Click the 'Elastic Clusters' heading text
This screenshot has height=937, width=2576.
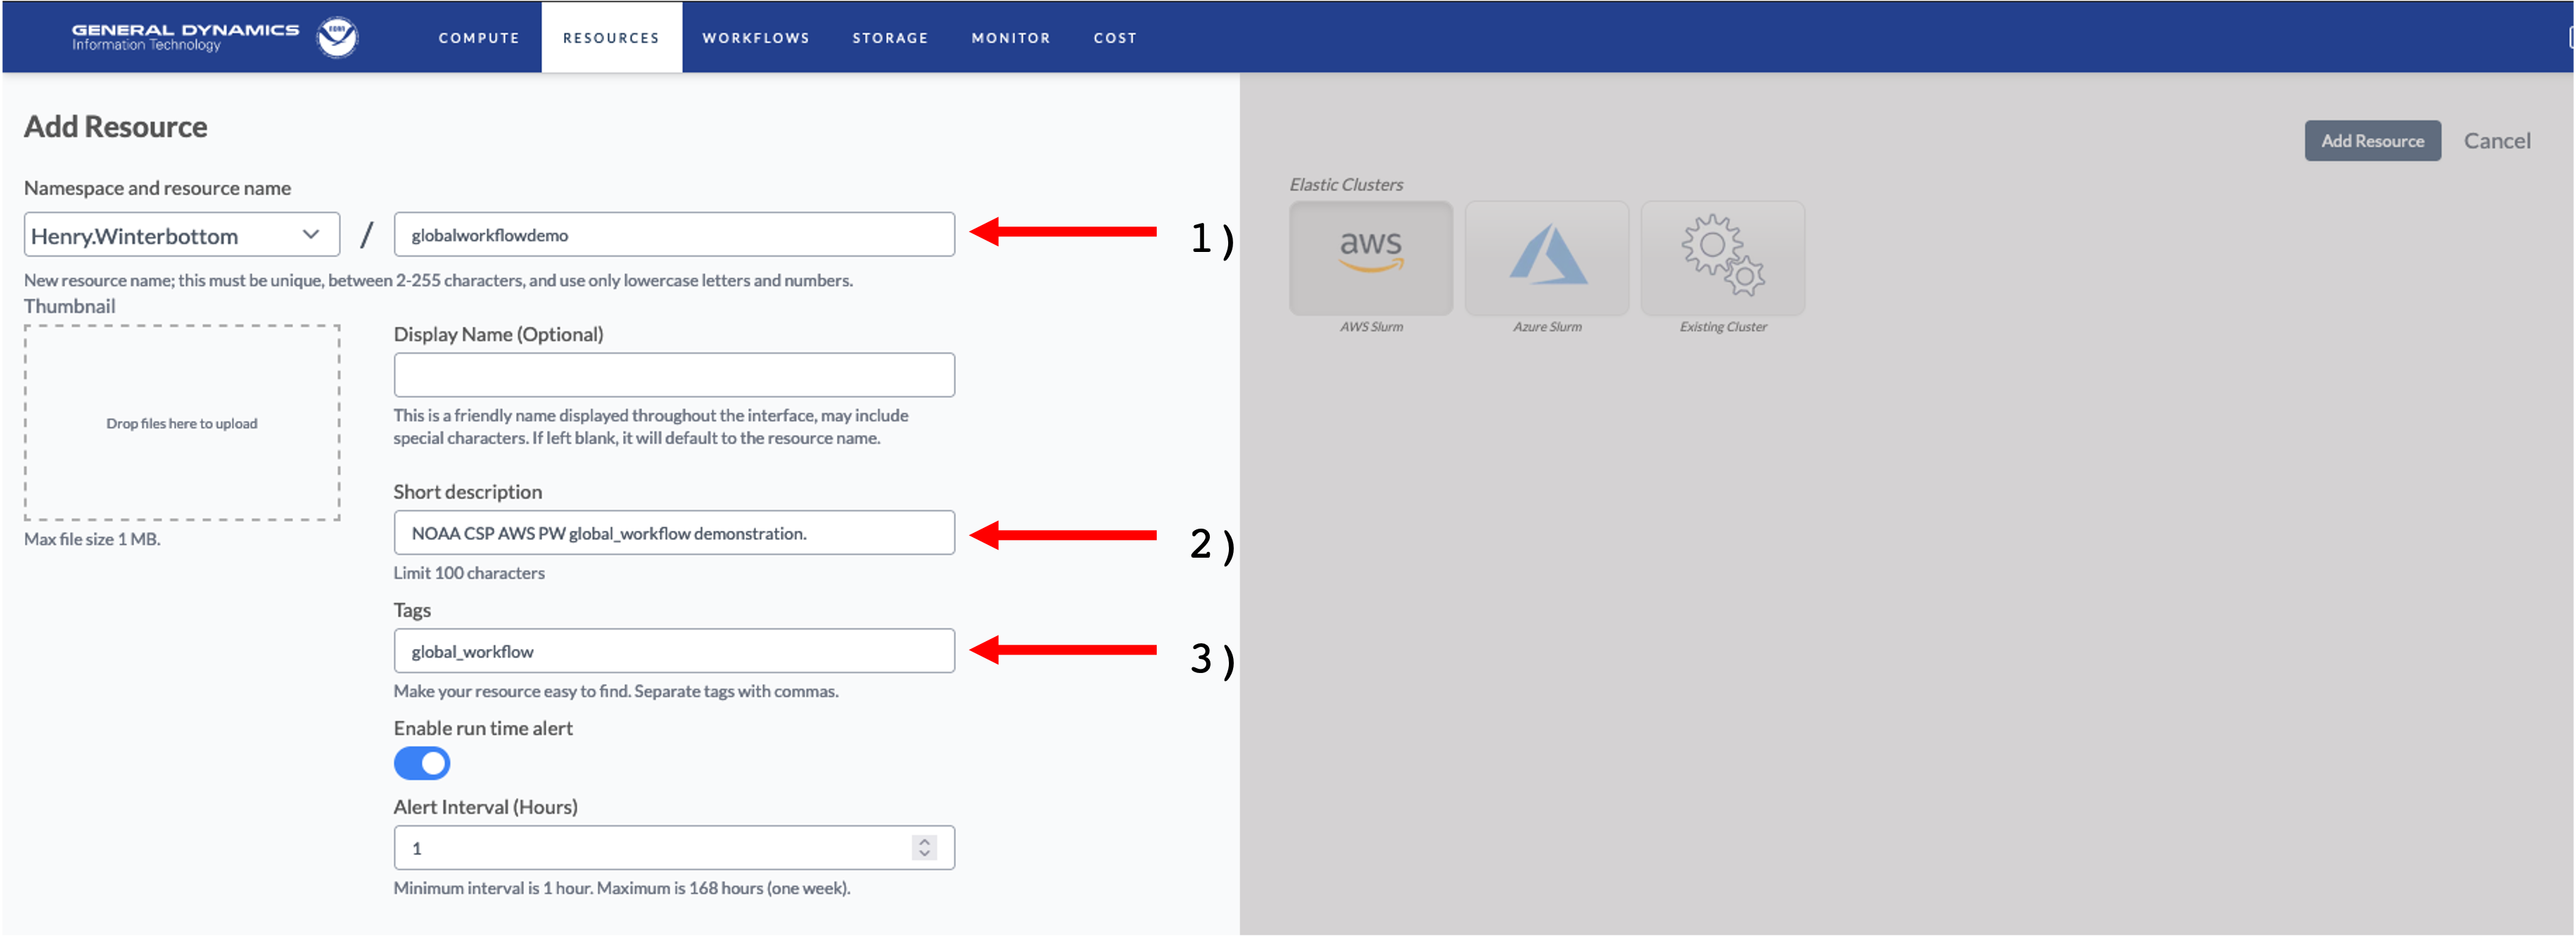point(1346,185)
